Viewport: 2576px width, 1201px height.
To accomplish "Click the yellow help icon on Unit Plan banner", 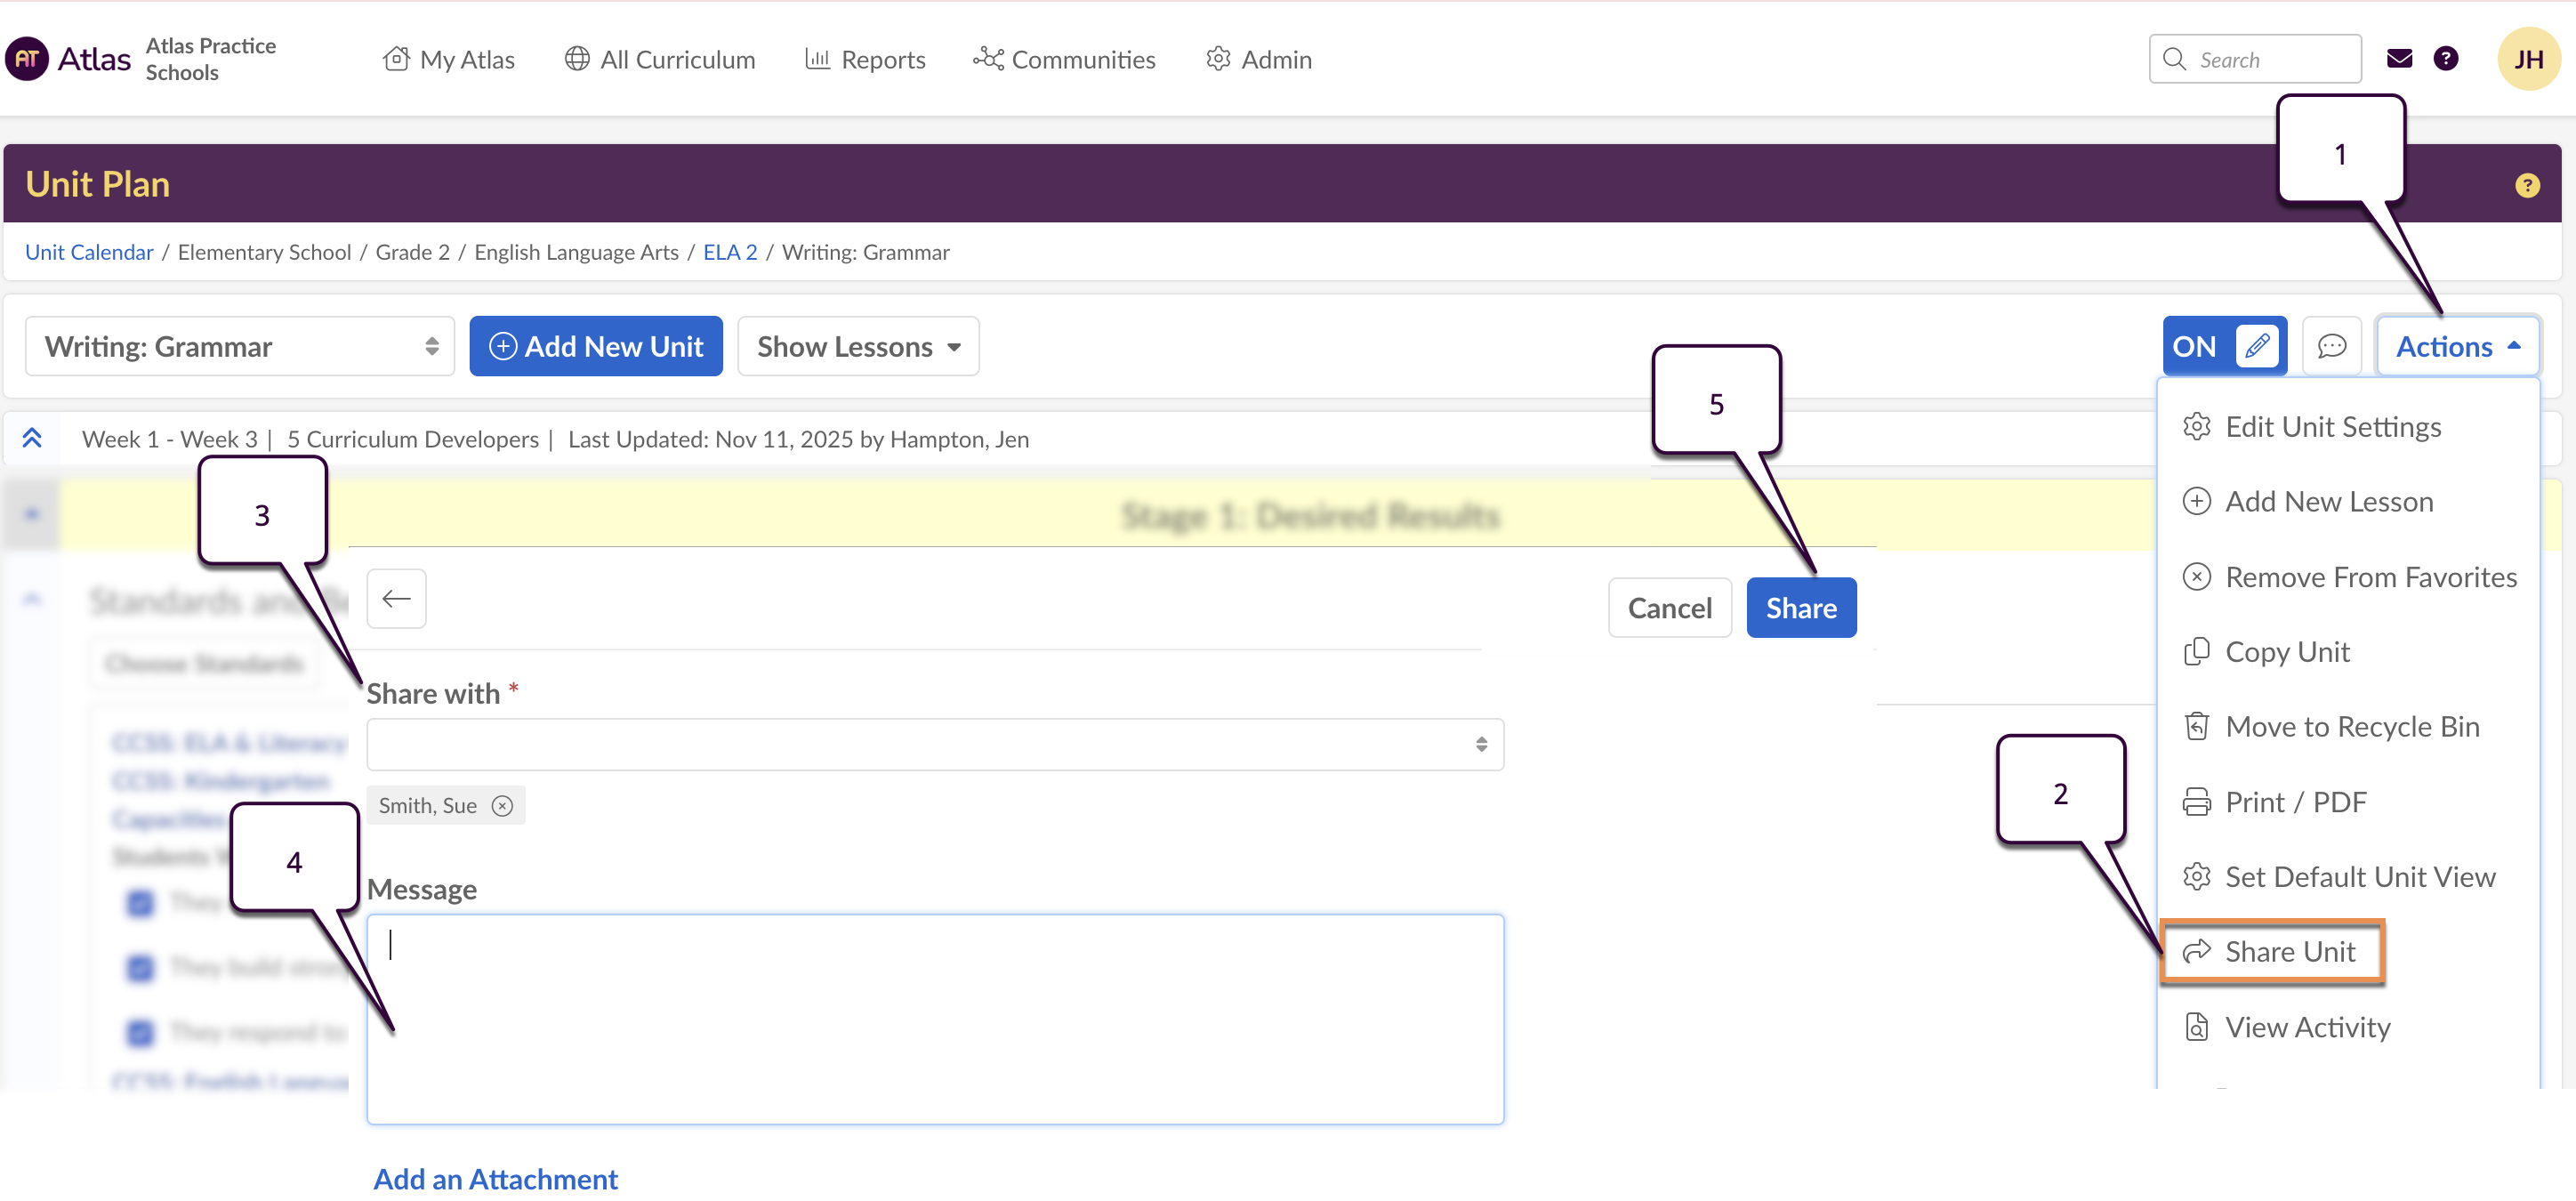I will (2526, 185).
